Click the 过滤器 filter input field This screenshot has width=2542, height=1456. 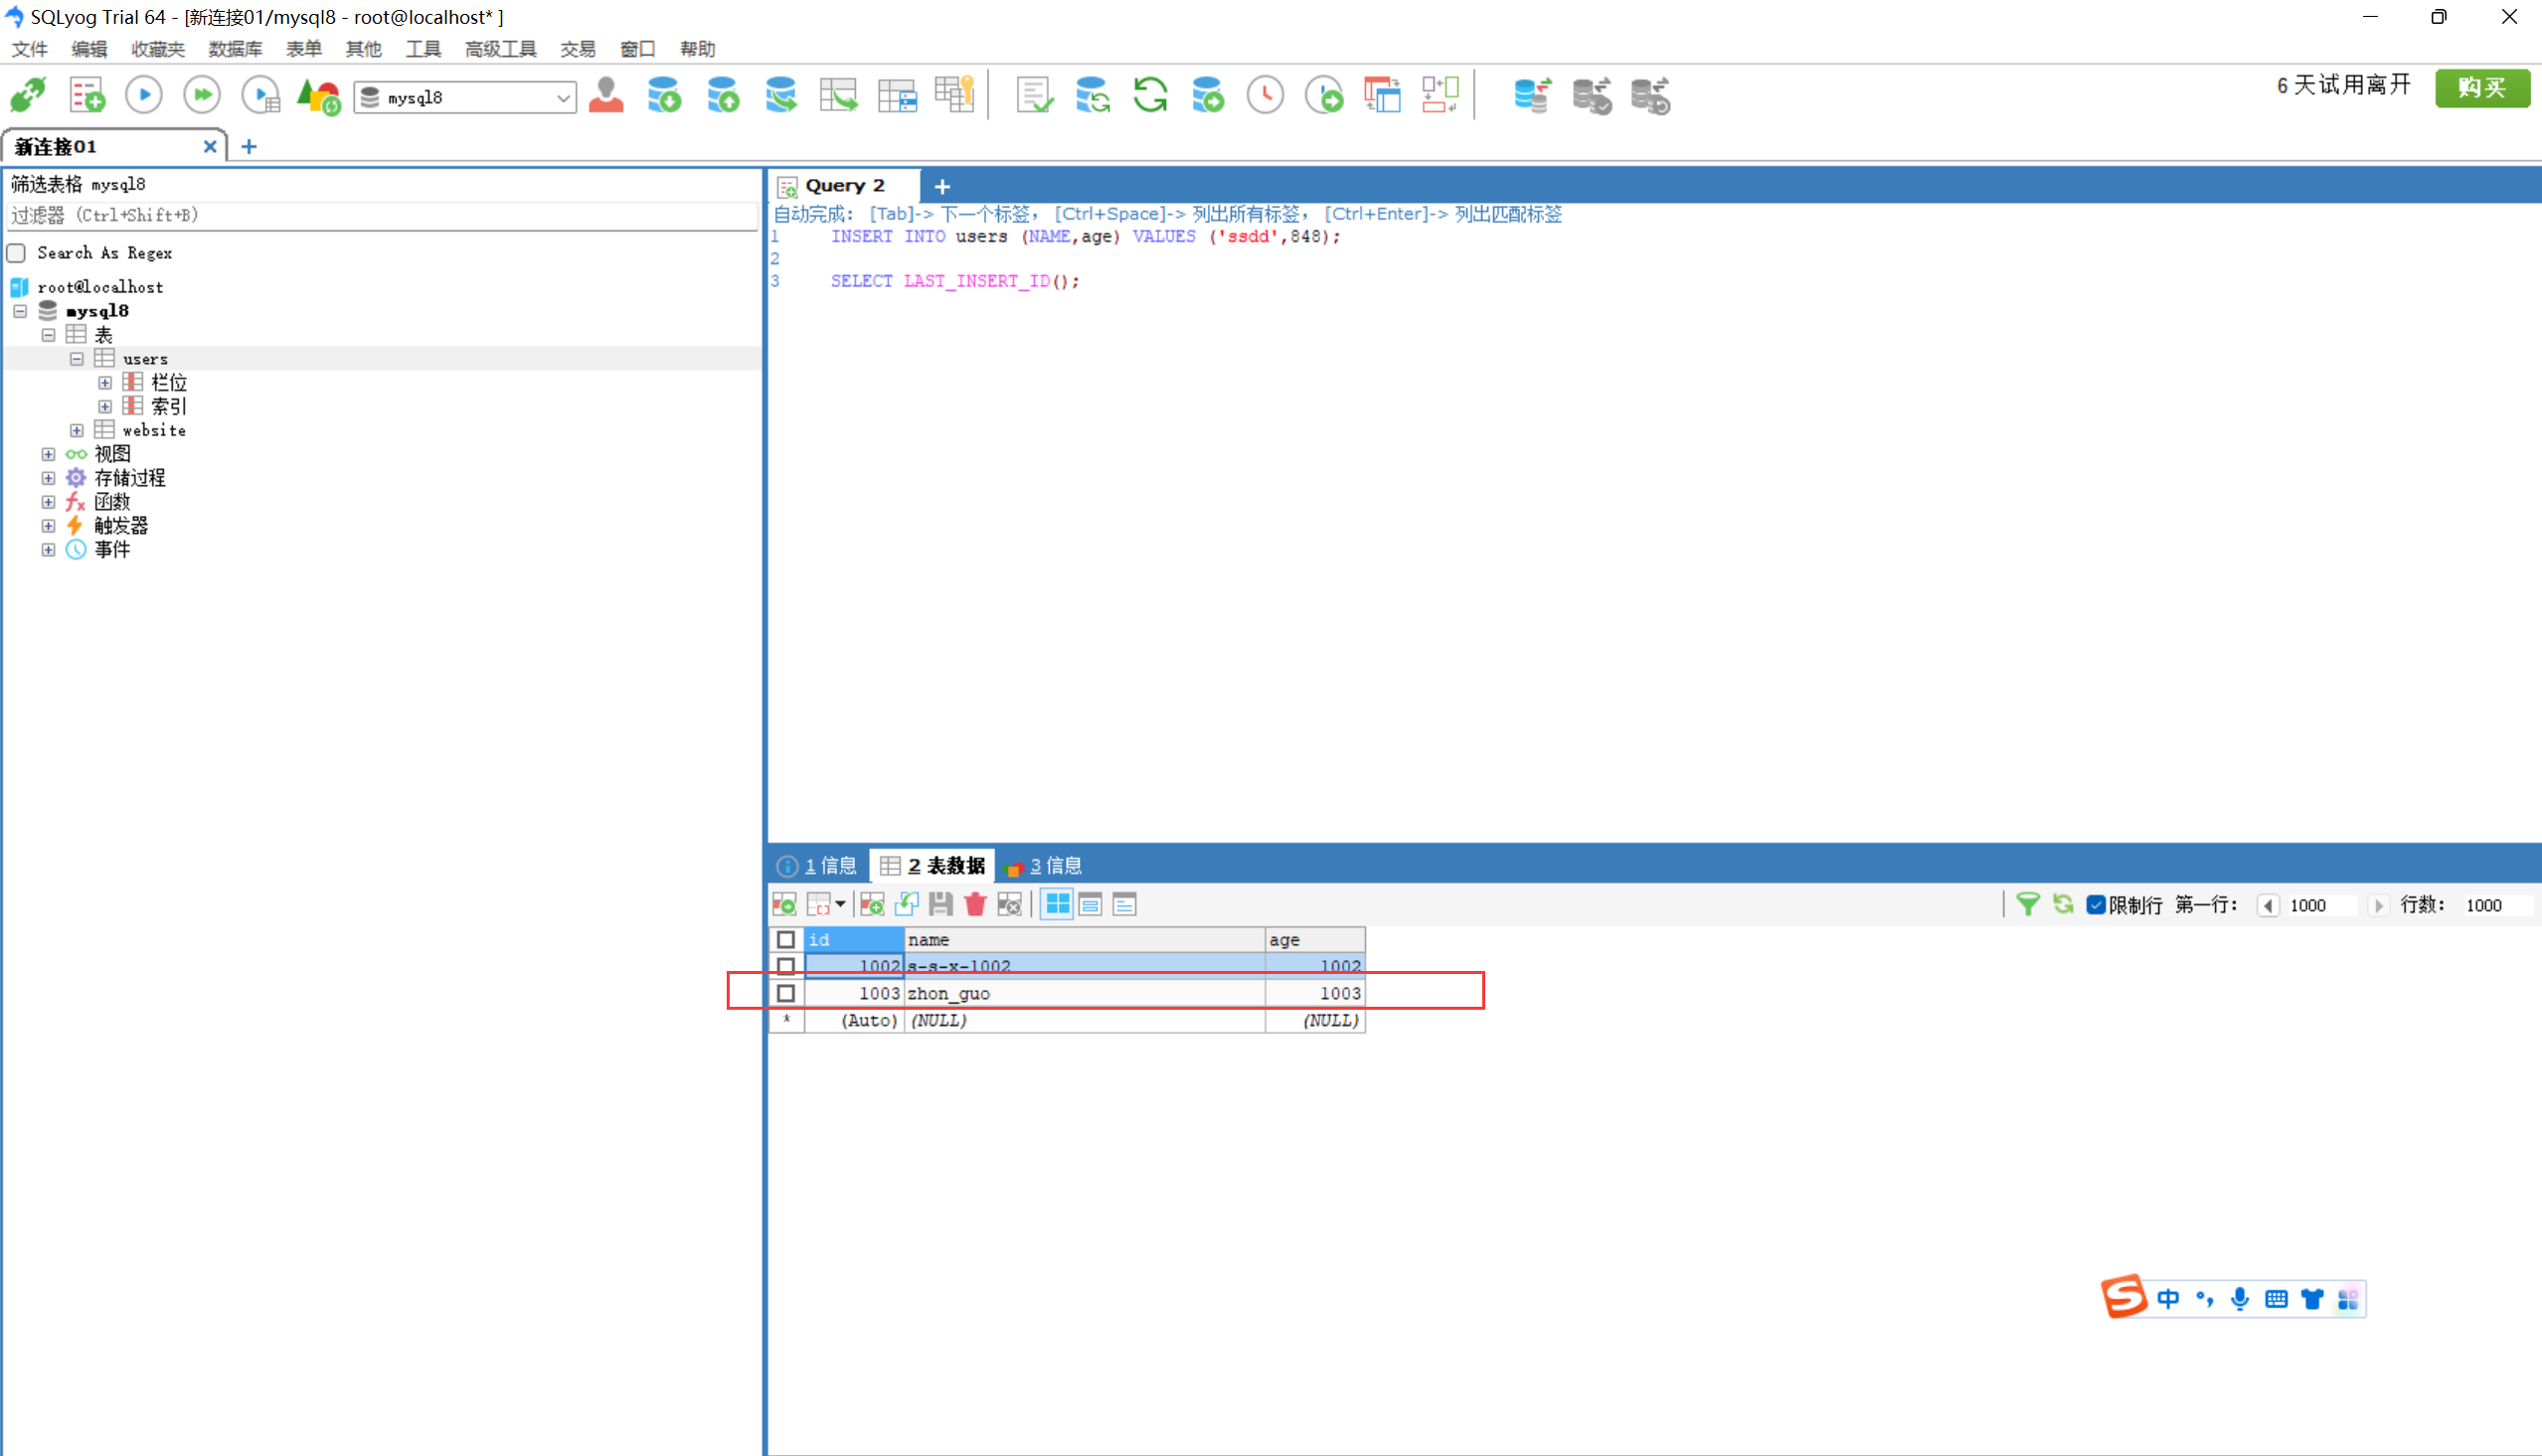380,216
